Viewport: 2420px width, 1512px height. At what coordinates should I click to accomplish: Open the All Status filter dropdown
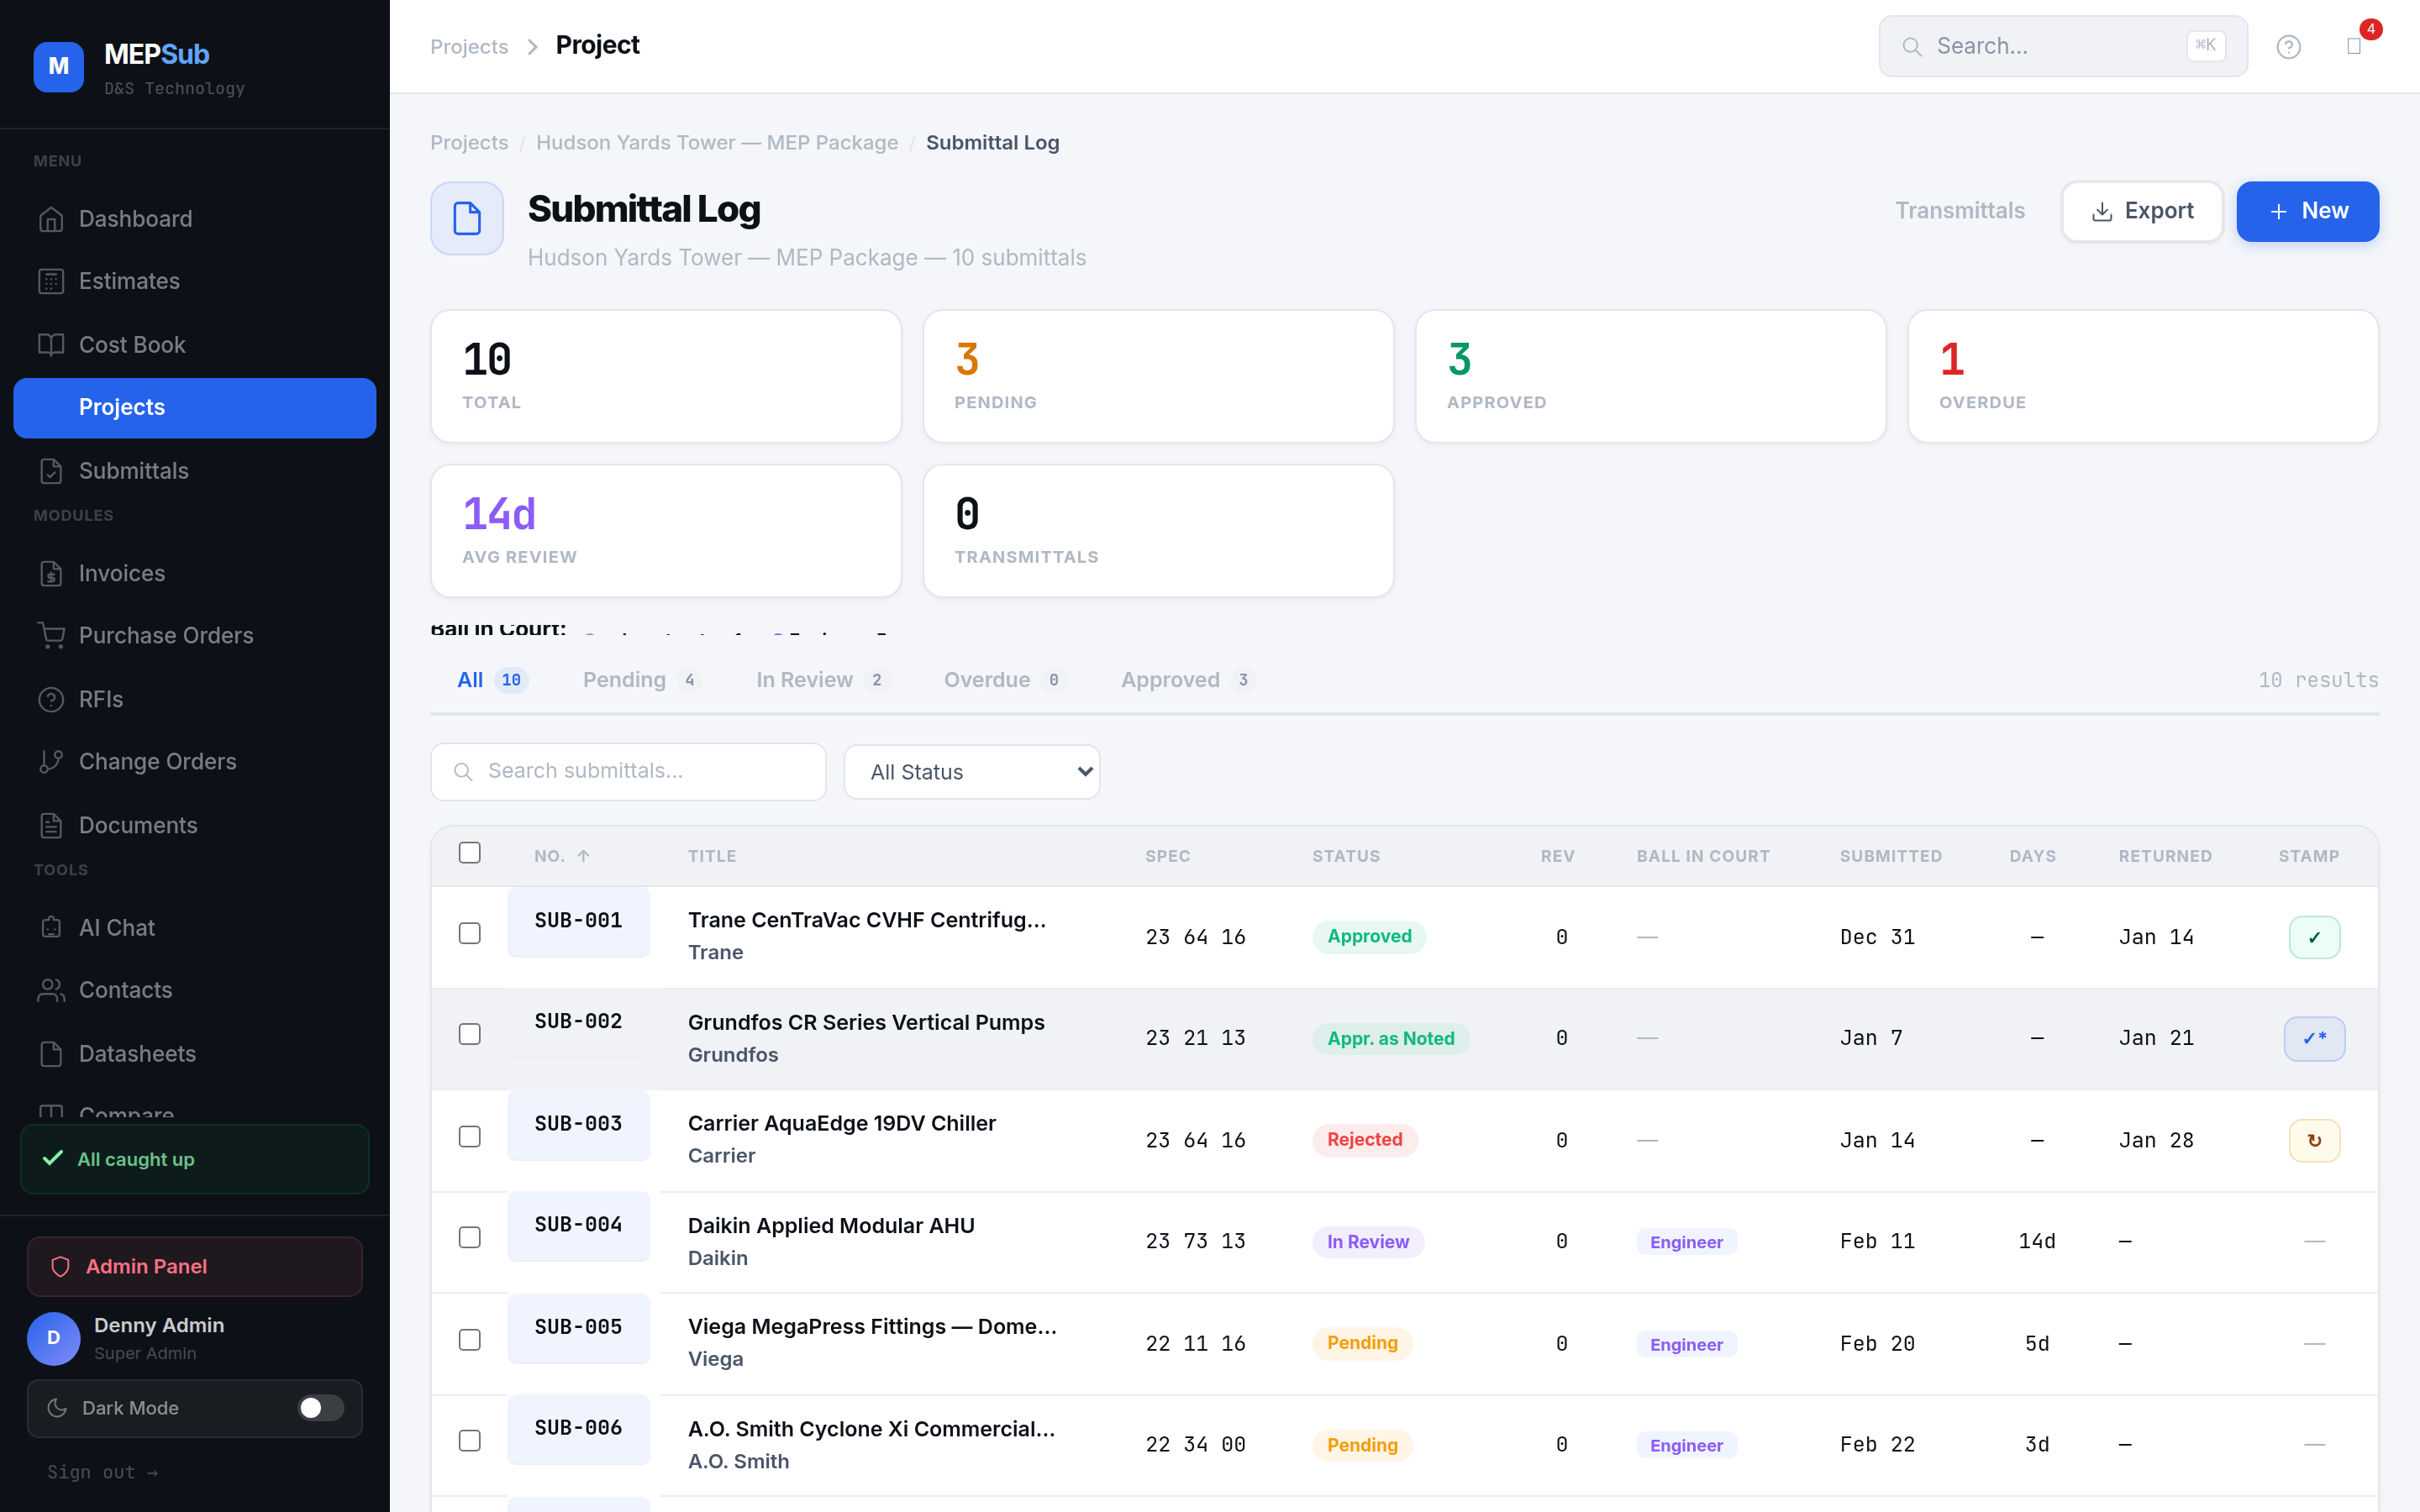(971, 771)
